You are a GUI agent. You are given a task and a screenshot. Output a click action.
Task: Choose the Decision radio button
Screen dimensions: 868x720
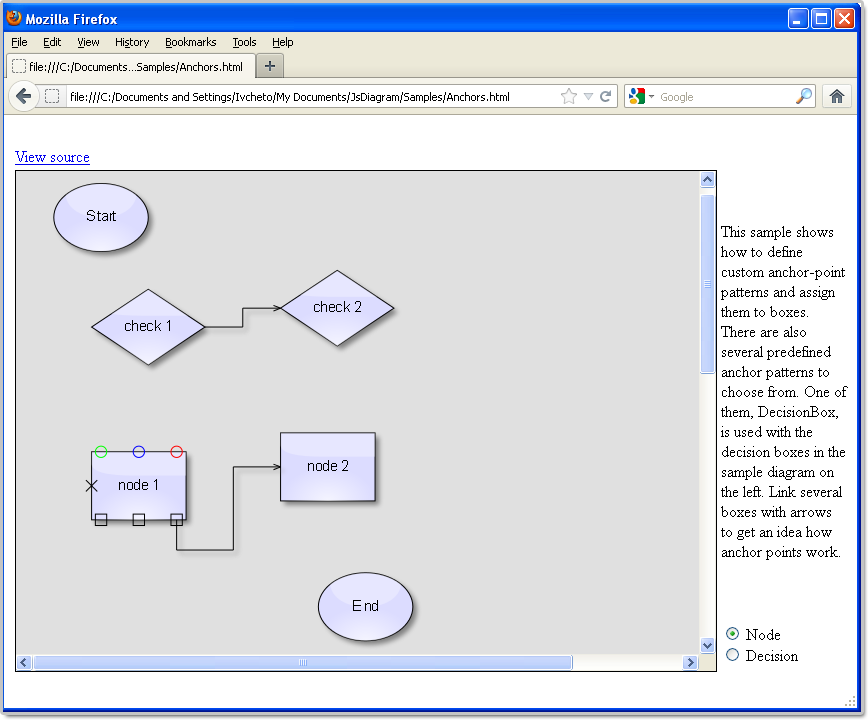(733, 655)
